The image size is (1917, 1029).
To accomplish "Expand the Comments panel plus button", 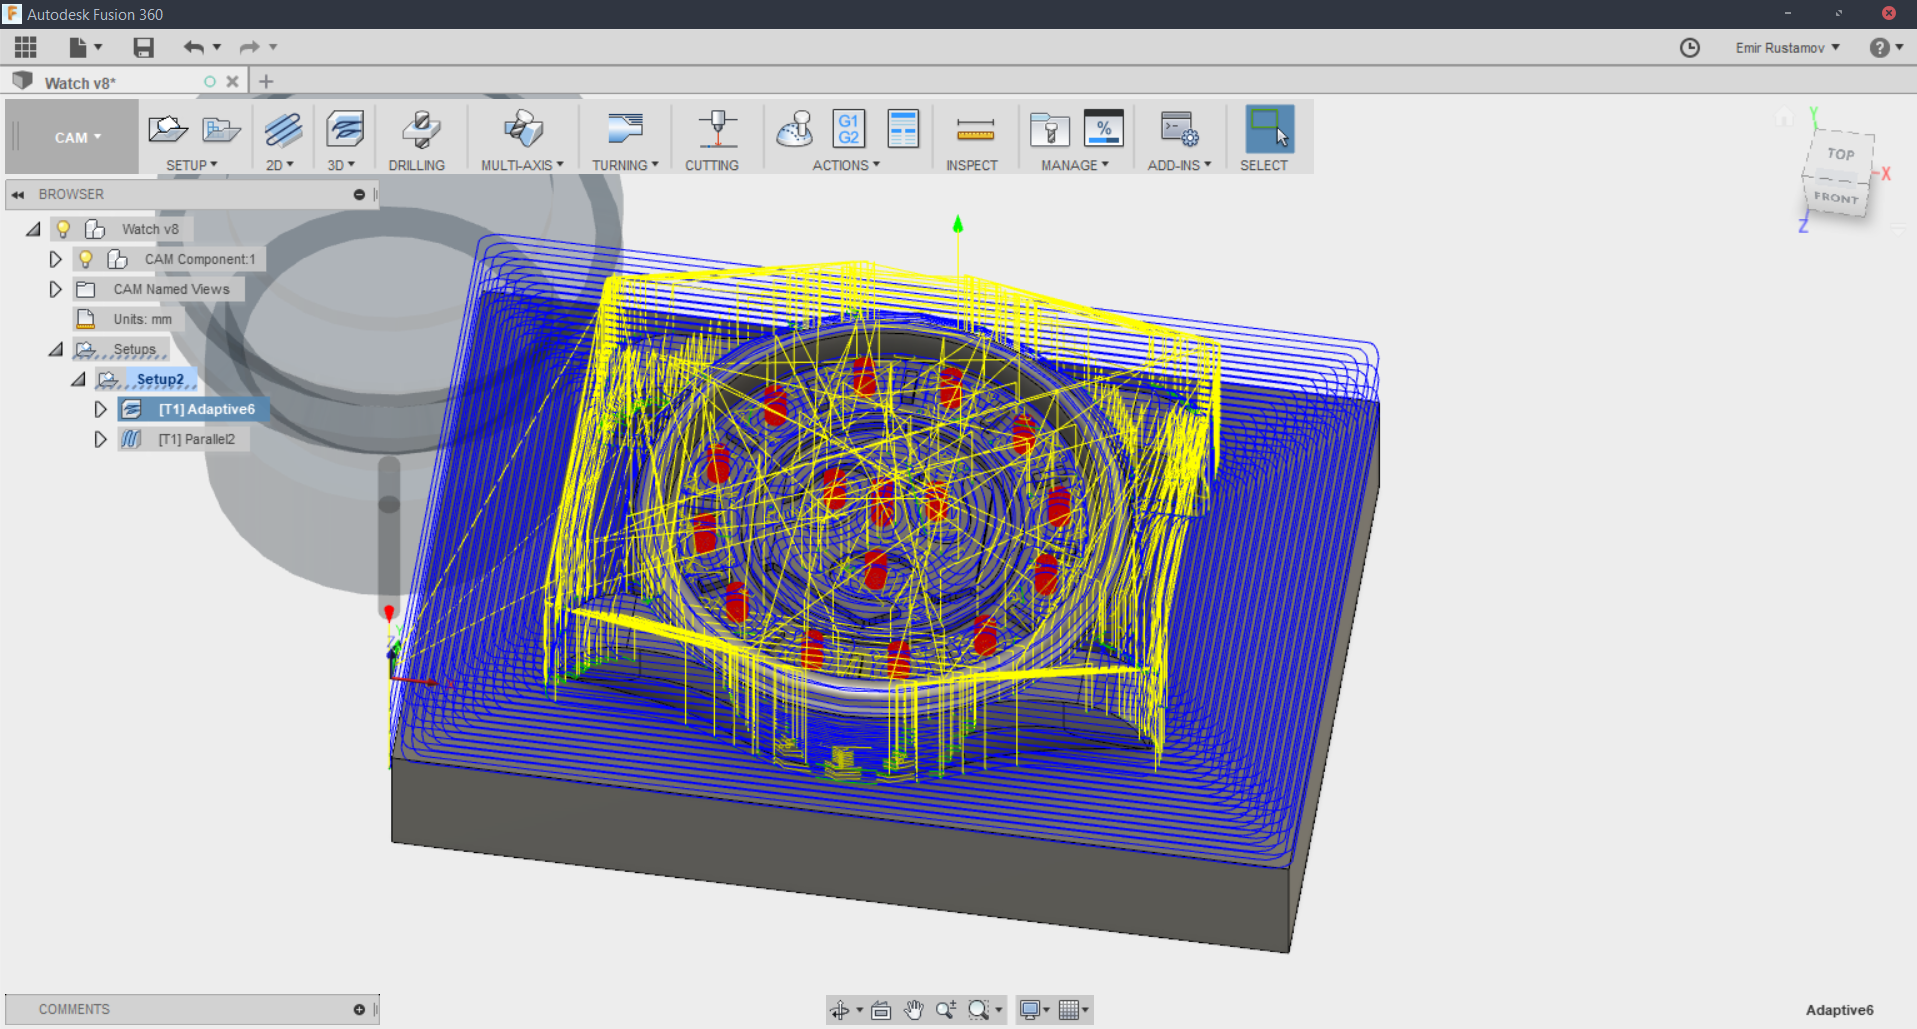I will click(359, 1010).
